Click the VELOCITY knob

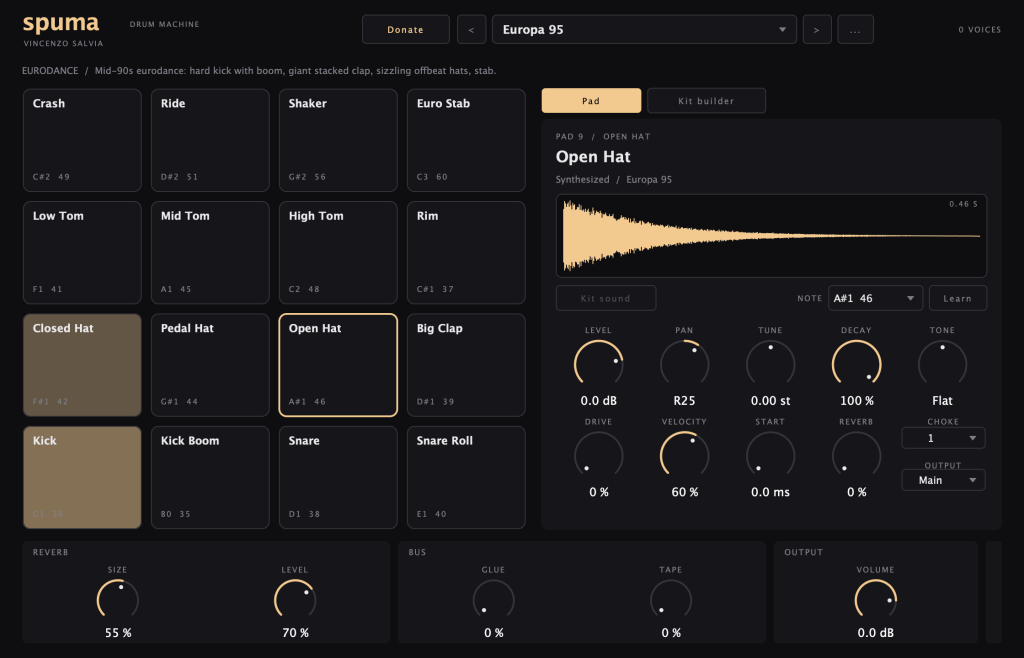click(x=684, y=455)
